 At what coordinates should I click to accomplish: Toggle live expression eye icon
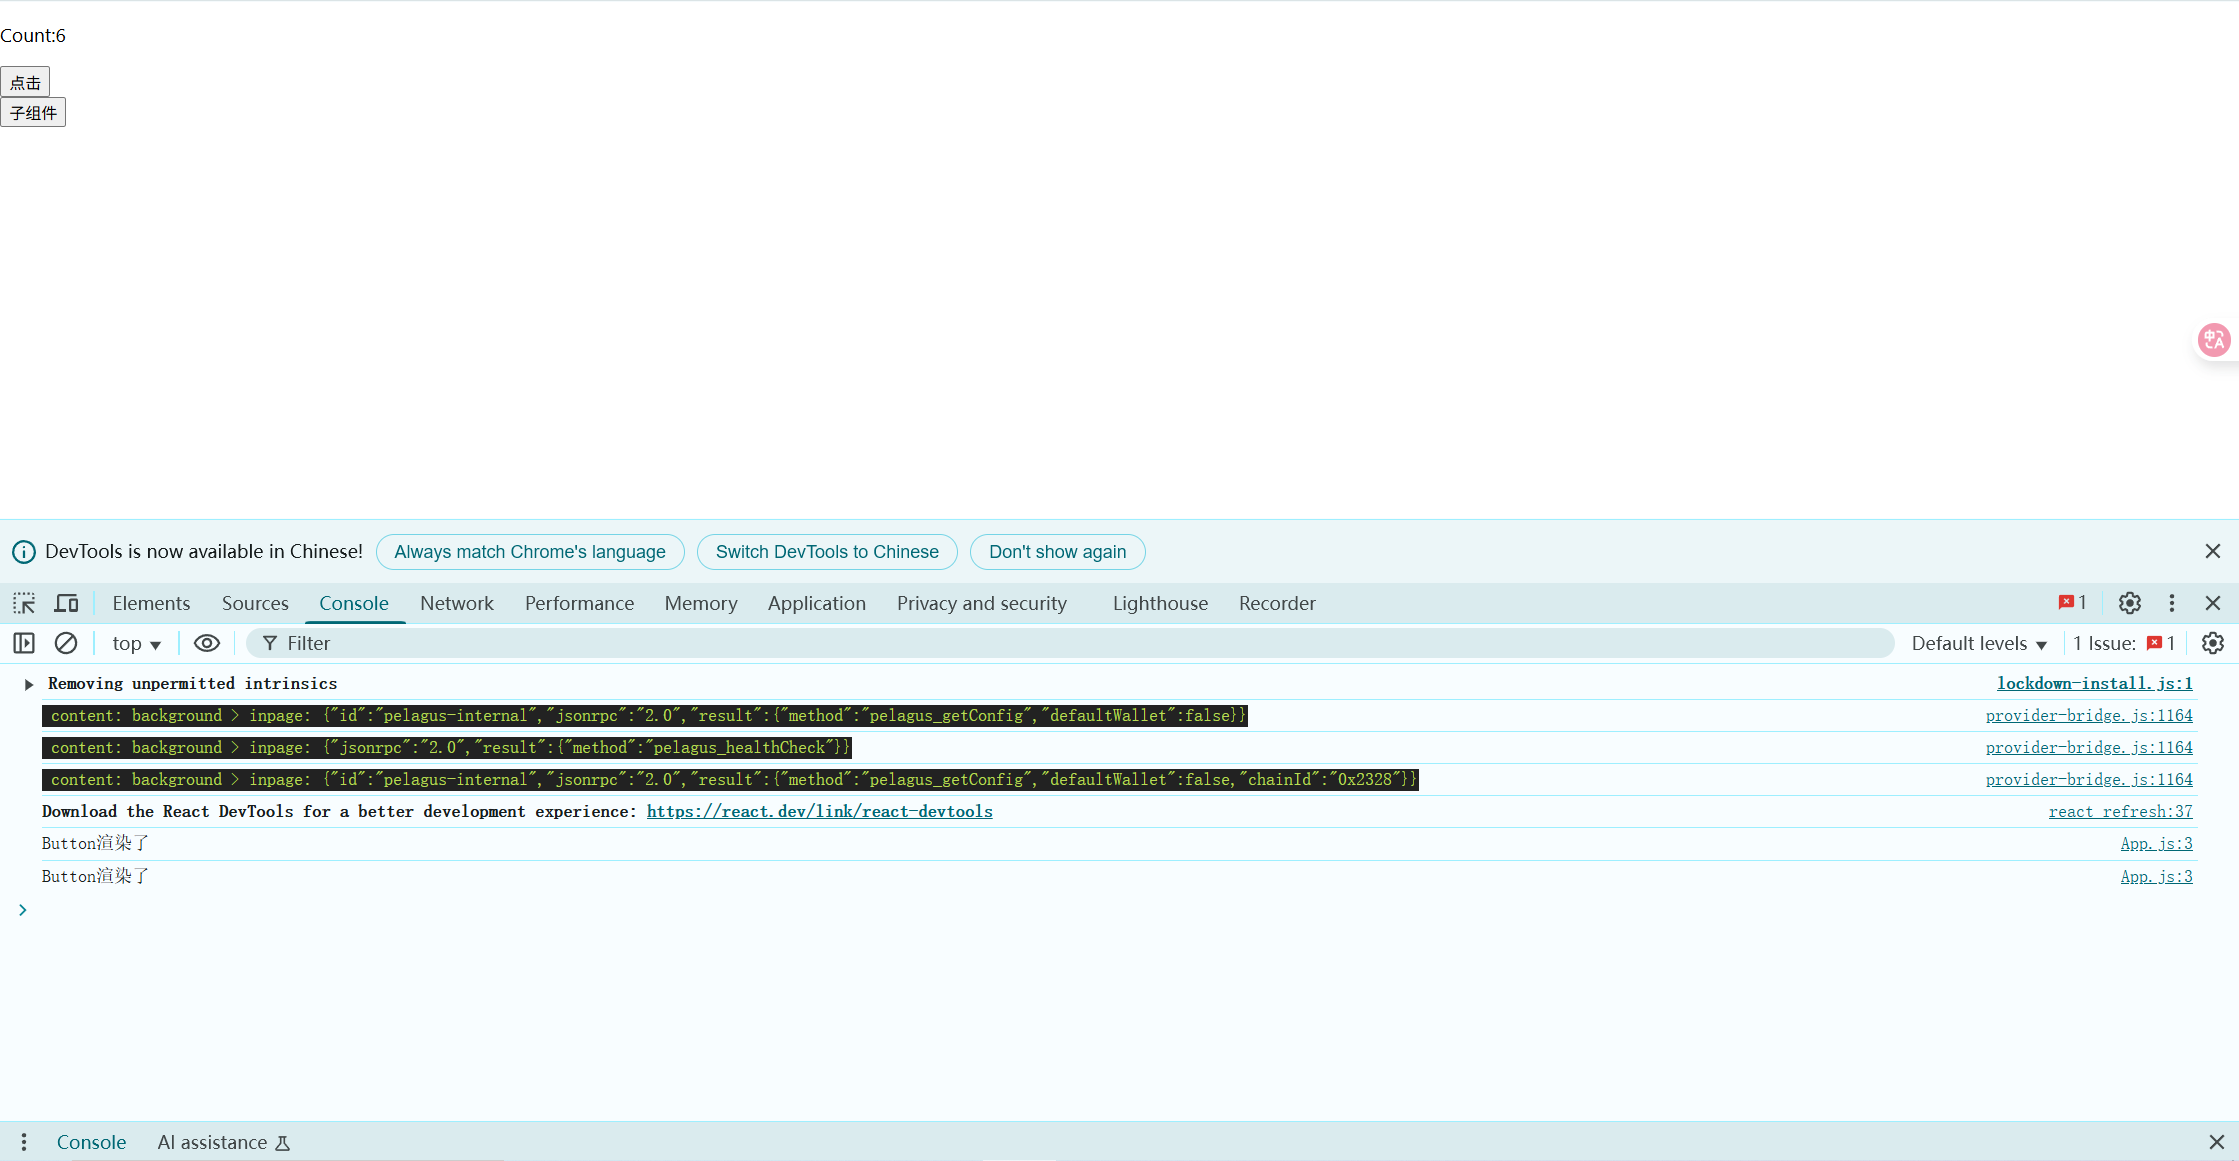click(206, 643)
